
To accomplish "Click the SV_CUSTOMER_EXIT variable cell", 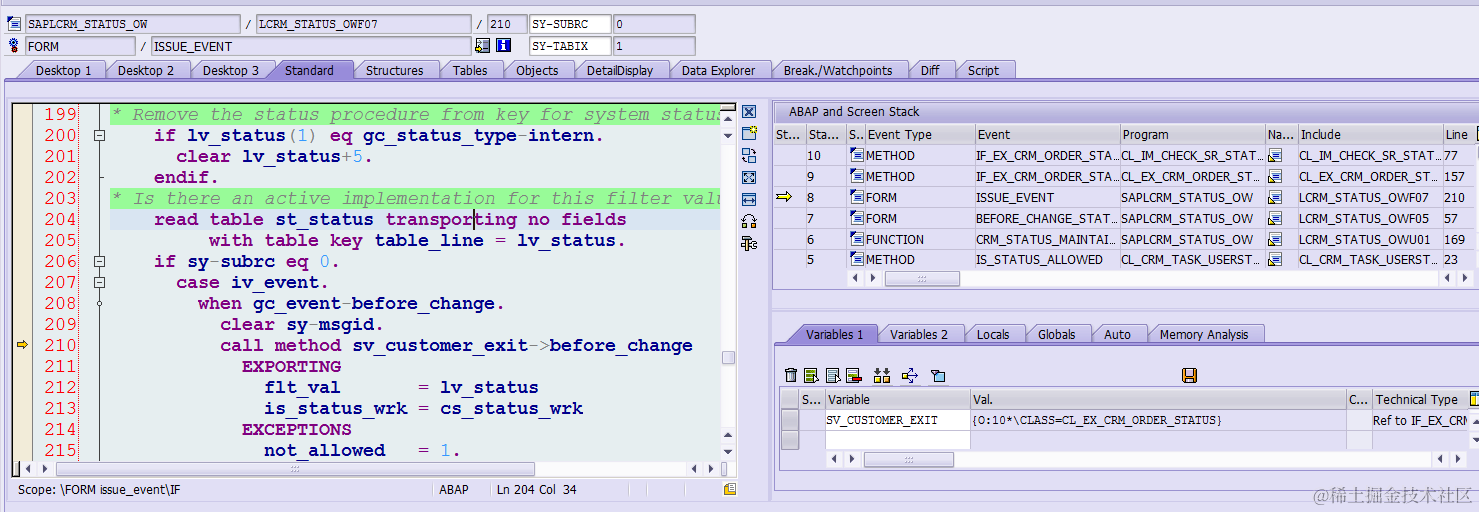I will point(897,420).
